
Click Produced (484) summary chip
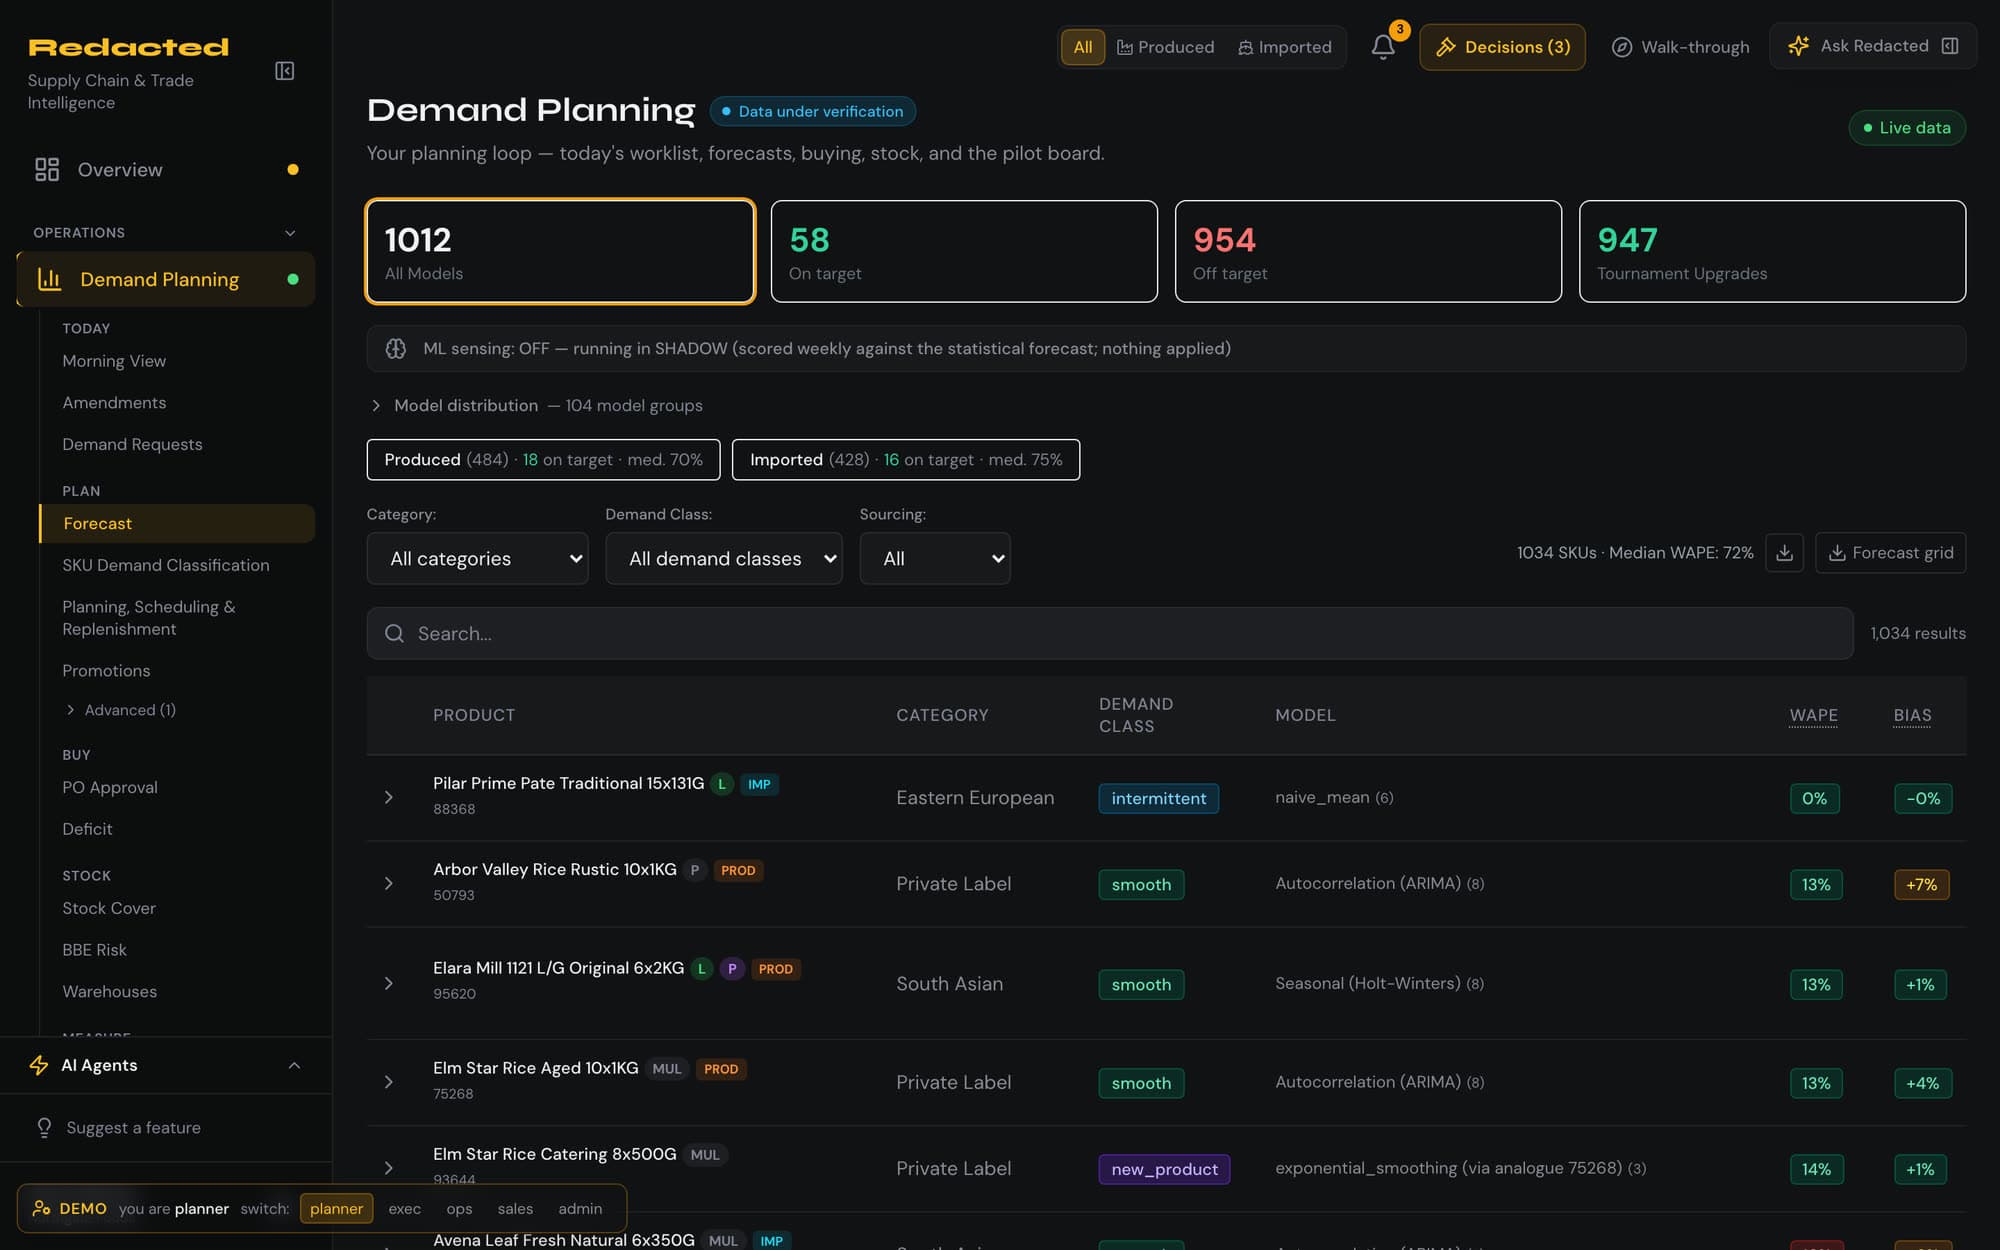[x=543, y=460]
